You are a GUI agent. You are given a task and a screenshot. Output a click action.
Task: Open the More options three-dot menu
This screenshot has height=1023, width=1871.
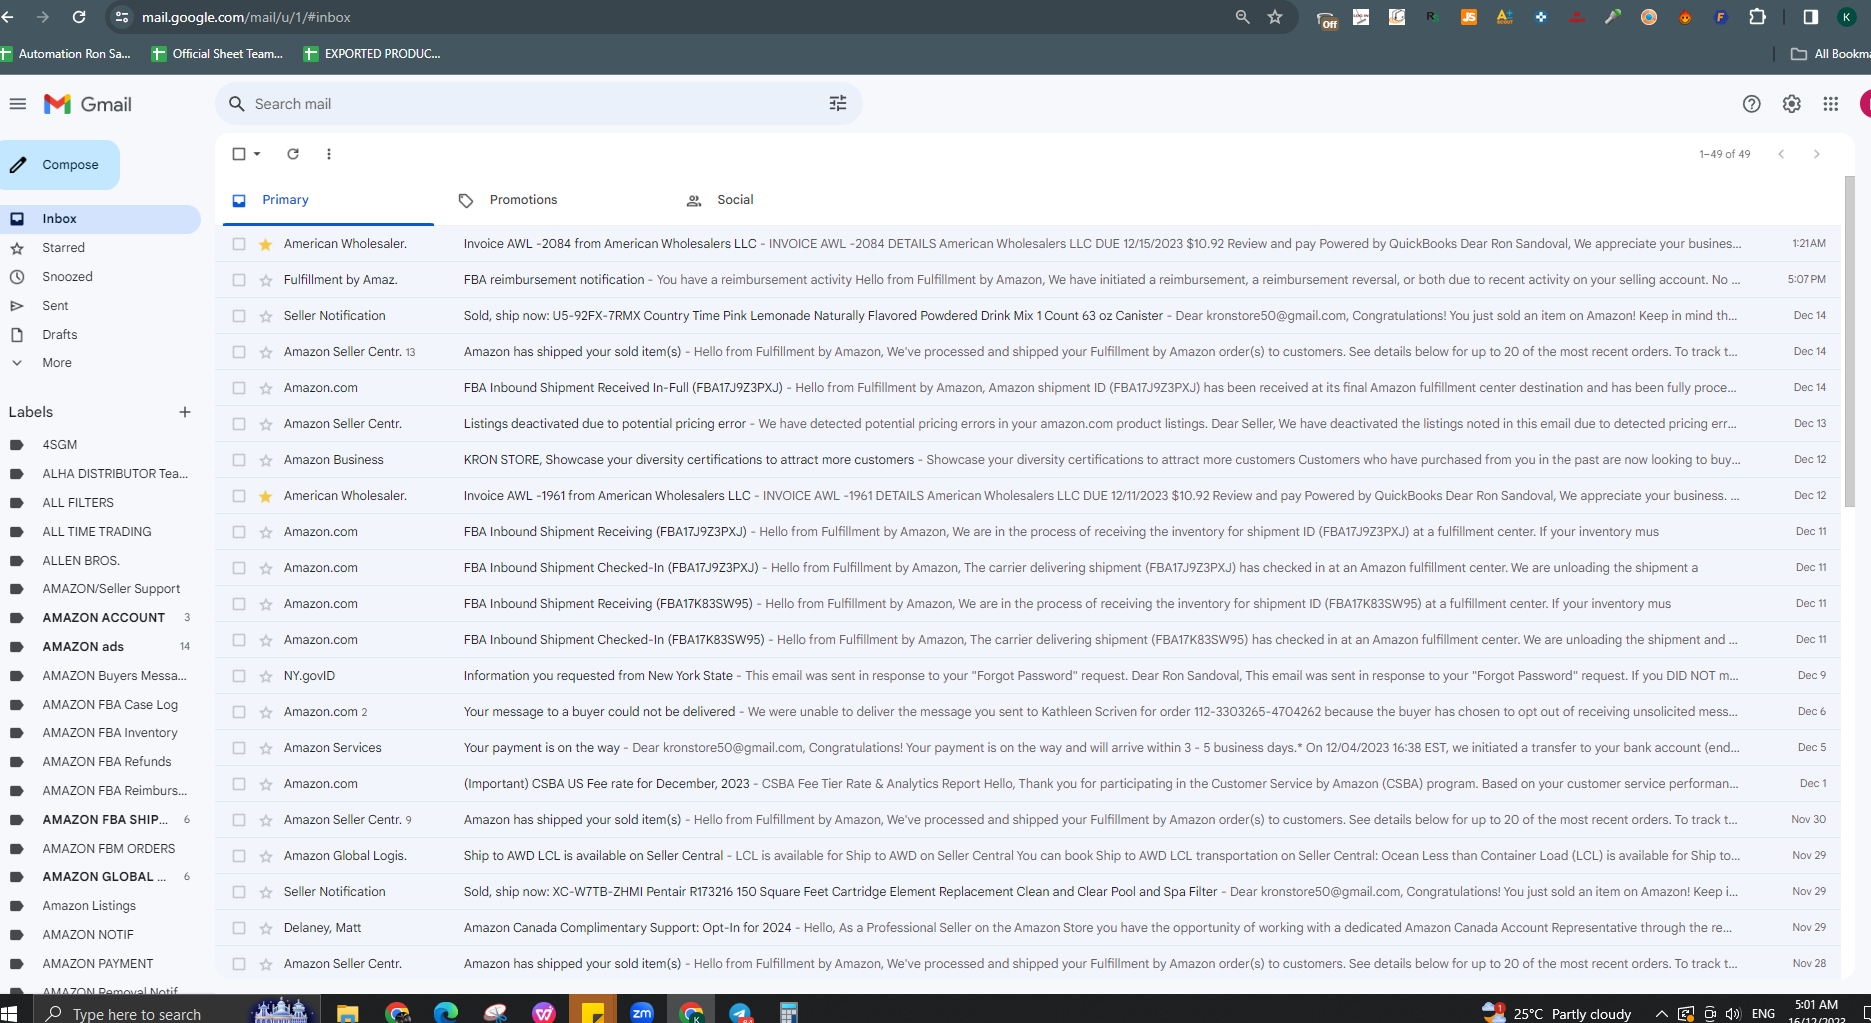329,154
